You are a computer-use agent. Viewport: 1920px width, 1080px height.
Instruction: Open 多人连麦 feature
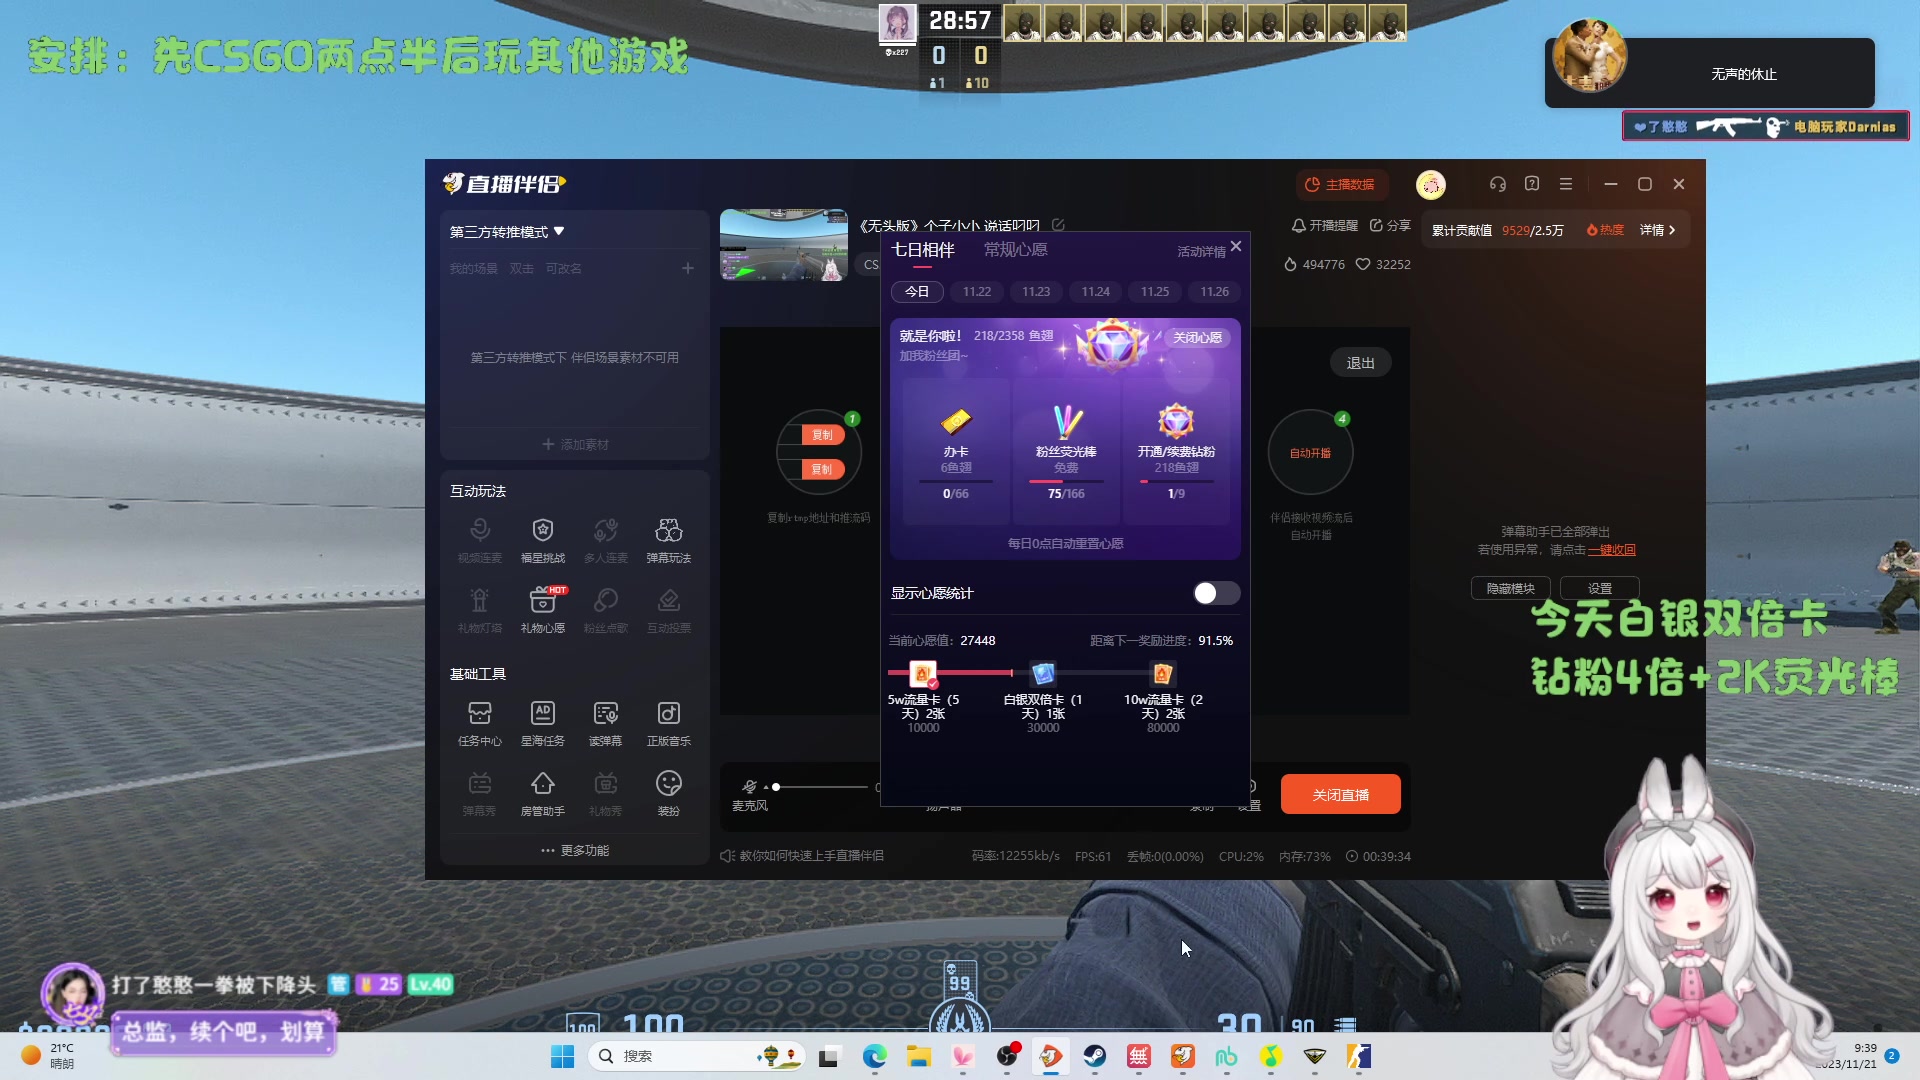coord(606,540)
